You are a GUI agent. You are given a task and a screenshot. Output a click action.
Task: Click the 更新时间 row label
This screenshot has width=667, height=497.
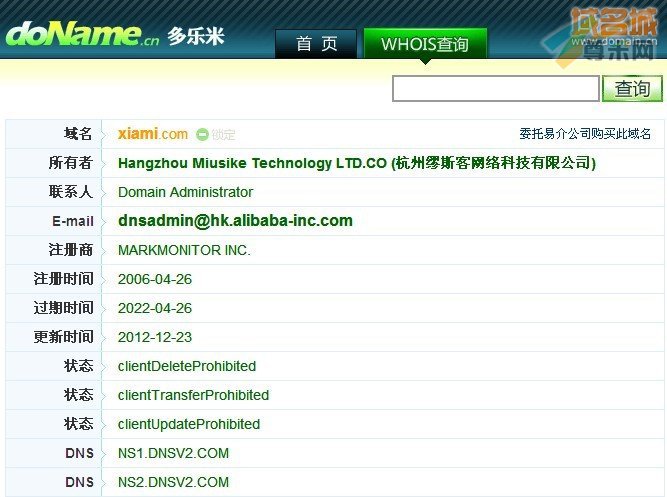tap(63, 337)
